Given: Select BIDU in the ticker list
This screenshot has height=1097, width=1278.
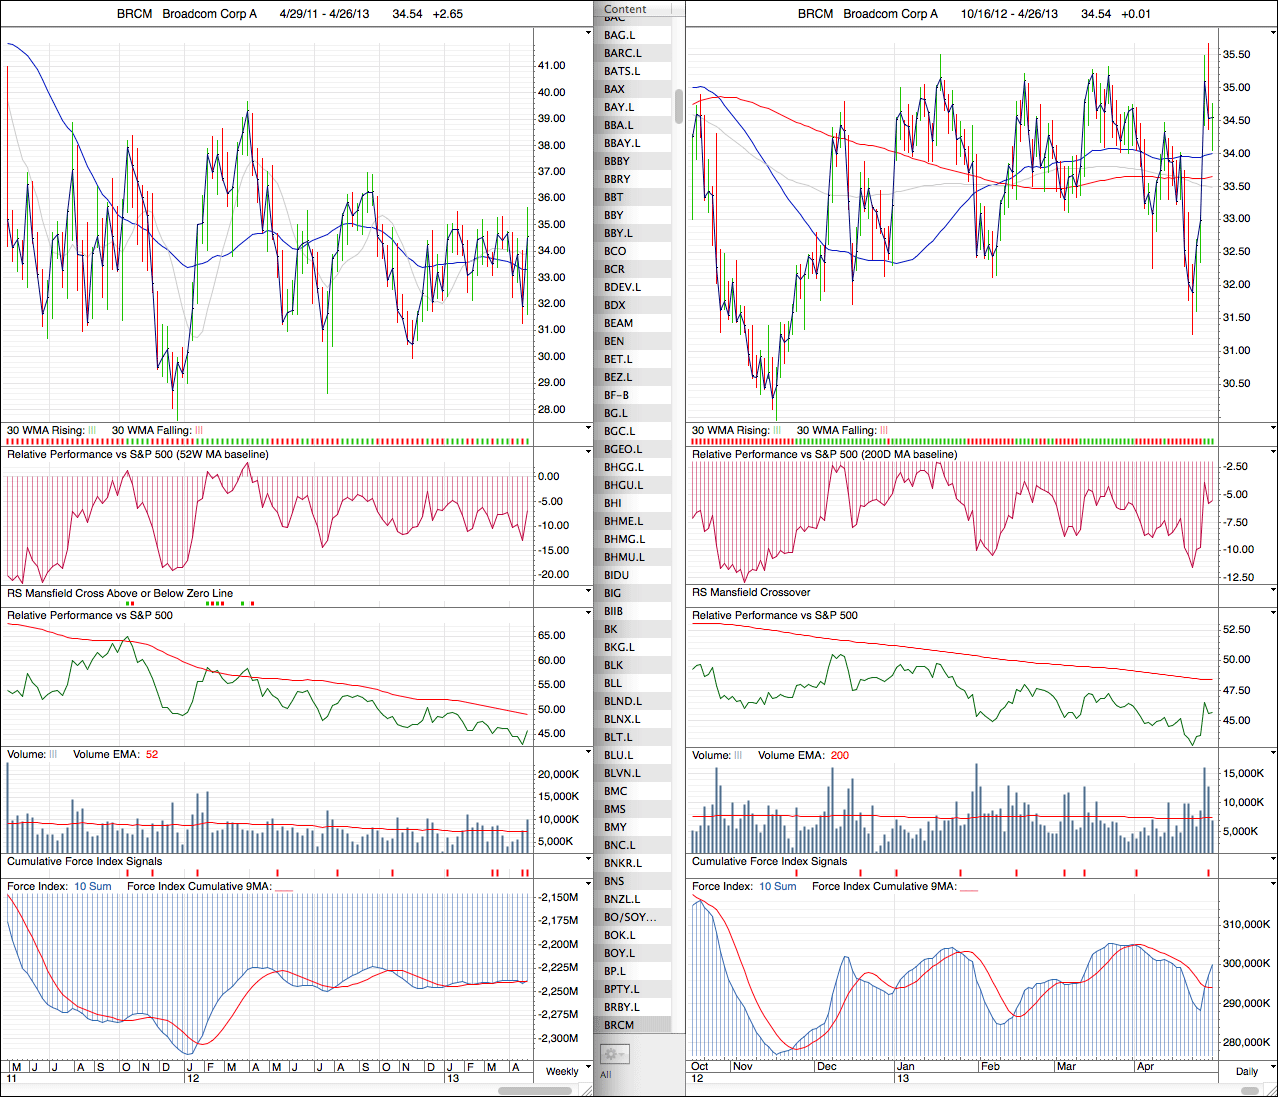Looking at the screenshot, I should pyautogui.click(x=617, y=575).
